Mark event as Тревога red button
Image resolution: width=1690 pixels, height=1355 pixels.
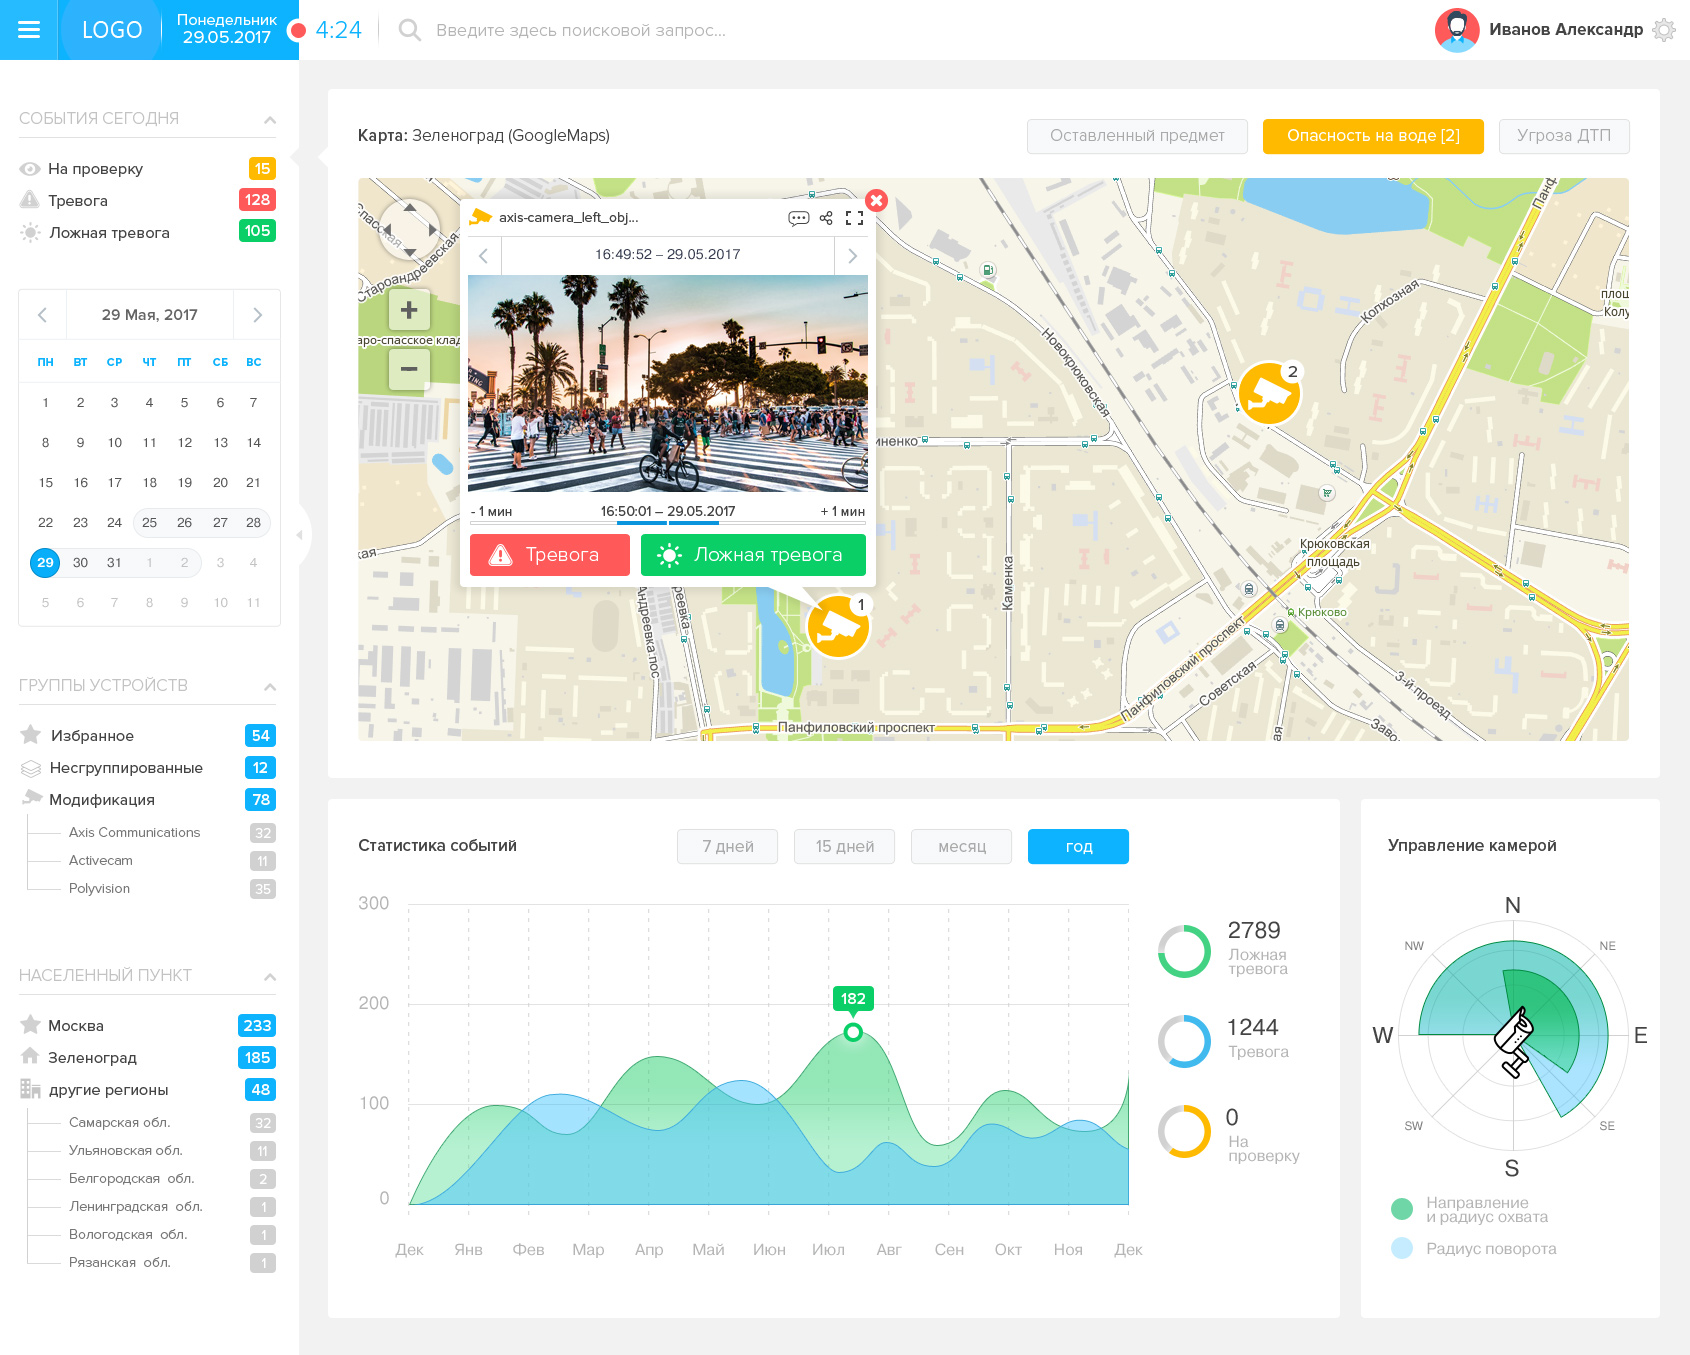550,555
